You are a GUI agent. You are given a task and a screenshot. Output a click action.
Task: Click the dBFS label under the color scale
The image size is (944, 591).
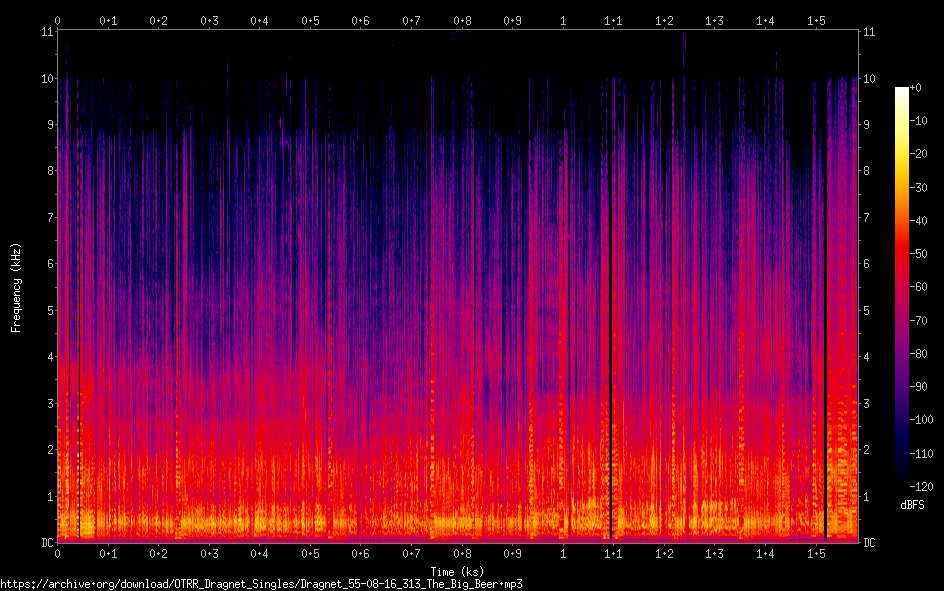tap(911, 504)
